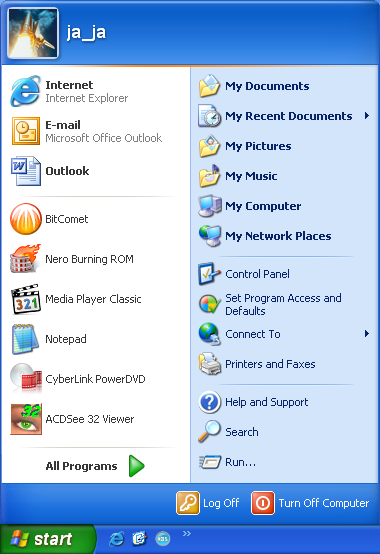Click the Turn Off Computer button

tap(310, 503)
